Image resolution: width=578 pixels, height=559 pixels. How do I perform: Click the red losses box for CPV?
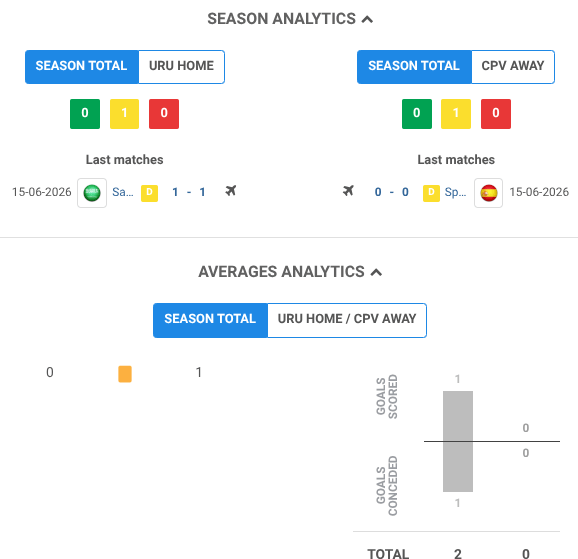pos(496,114)
